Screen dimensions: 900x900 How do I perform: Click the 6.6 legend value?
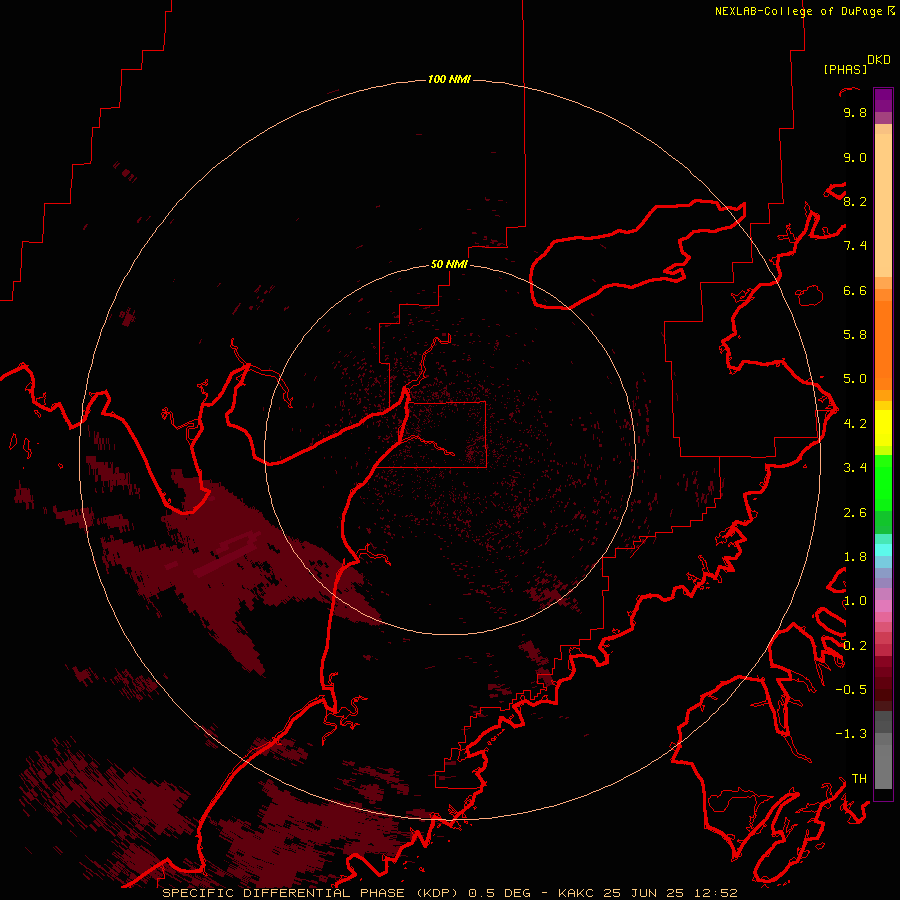click(x=855, y=290)
